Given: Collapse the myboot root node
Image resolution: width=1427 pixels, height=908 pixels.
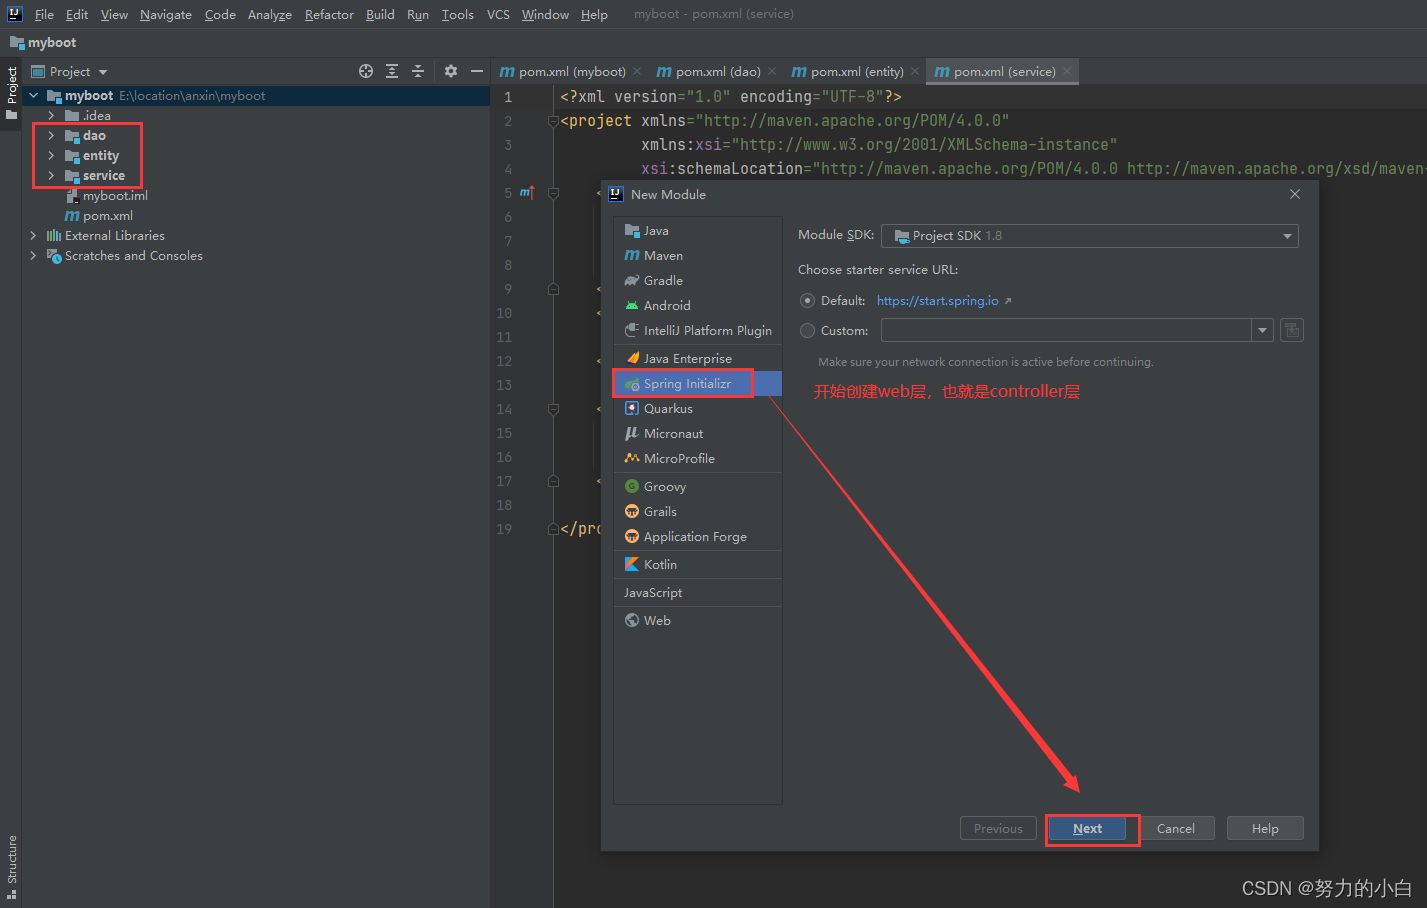Looking at the screenshot, I should pyautogui.click(x=33, y=96).
